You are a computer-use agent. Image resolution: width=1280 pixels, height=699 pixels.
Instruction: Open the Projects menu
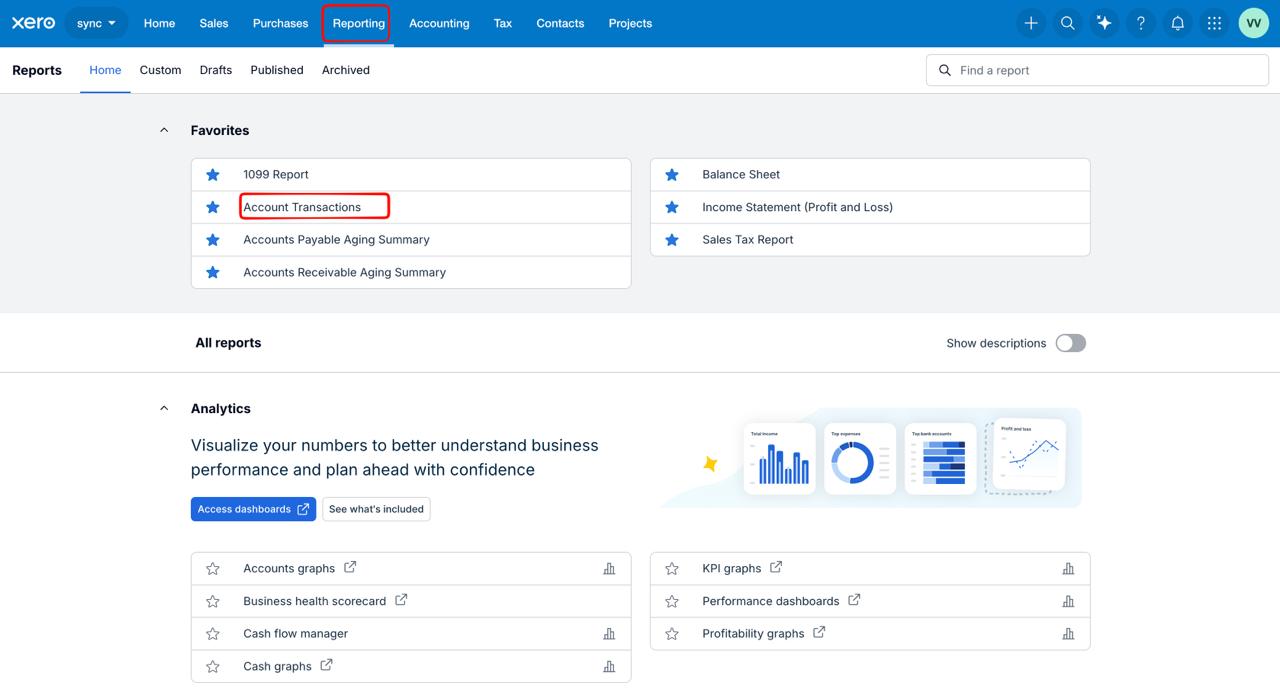coord(630,23)
